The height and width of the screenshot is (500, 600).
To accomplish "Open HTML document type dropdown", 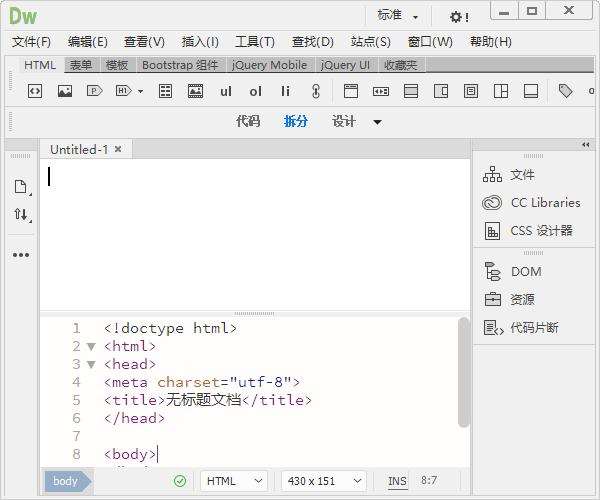I will tap(234, 481).
